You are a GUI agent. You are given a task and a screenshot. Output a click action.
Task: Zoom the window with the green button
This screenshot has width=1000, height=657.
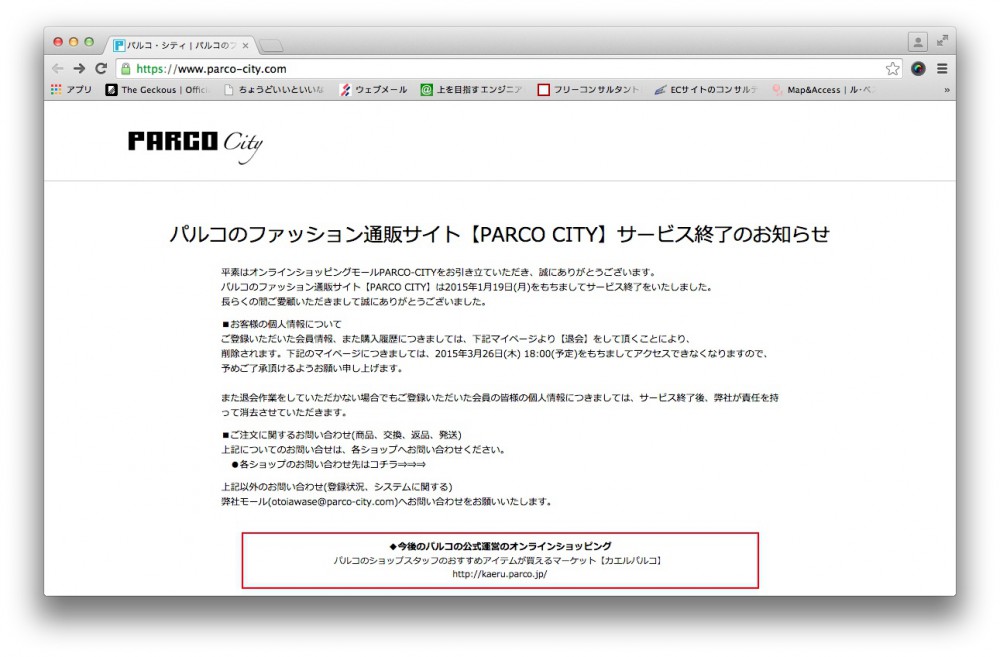(89, 42)
